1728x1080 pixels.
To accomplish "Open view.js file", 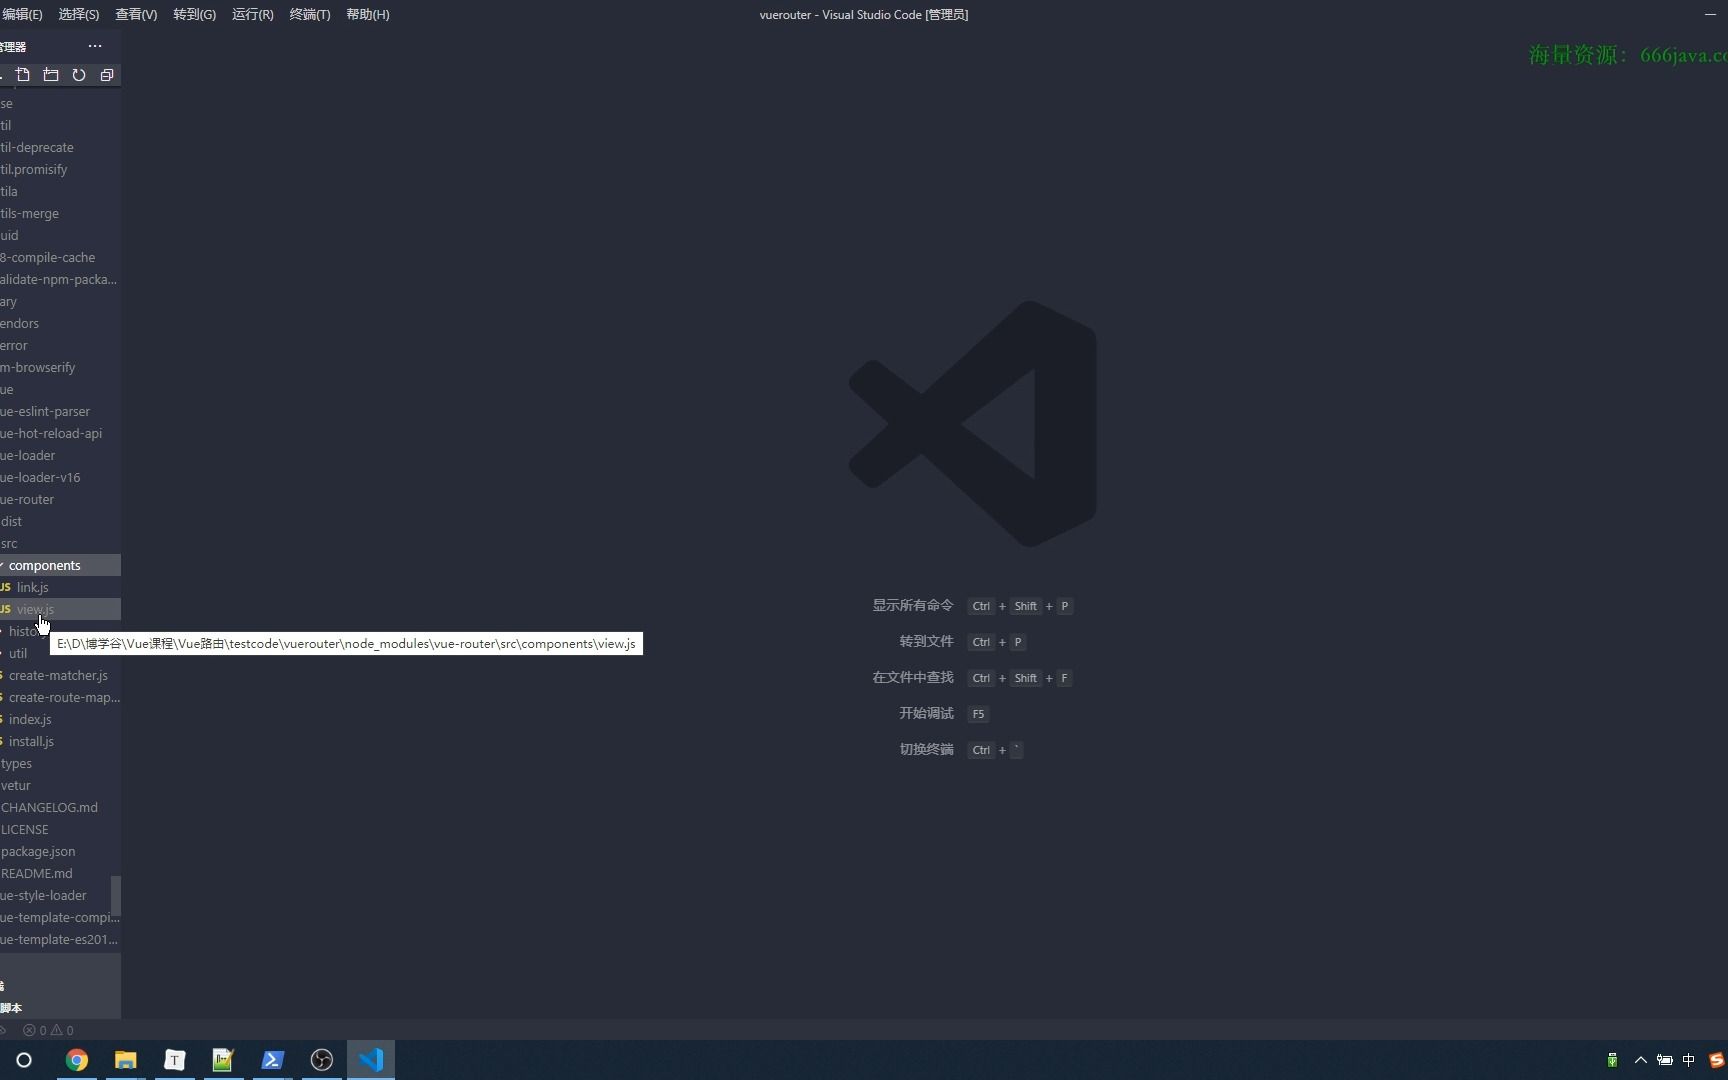I will 60,609.
